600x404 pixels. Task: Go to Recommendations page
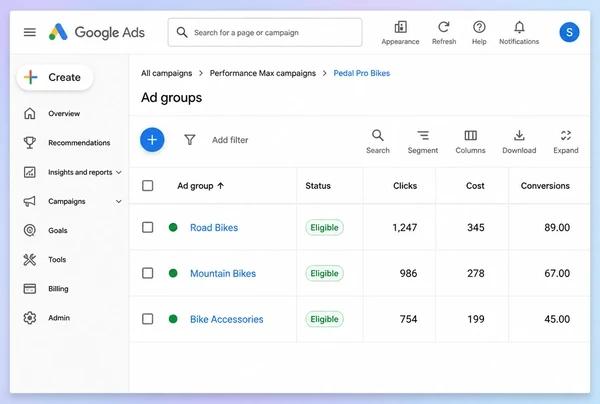79,143
